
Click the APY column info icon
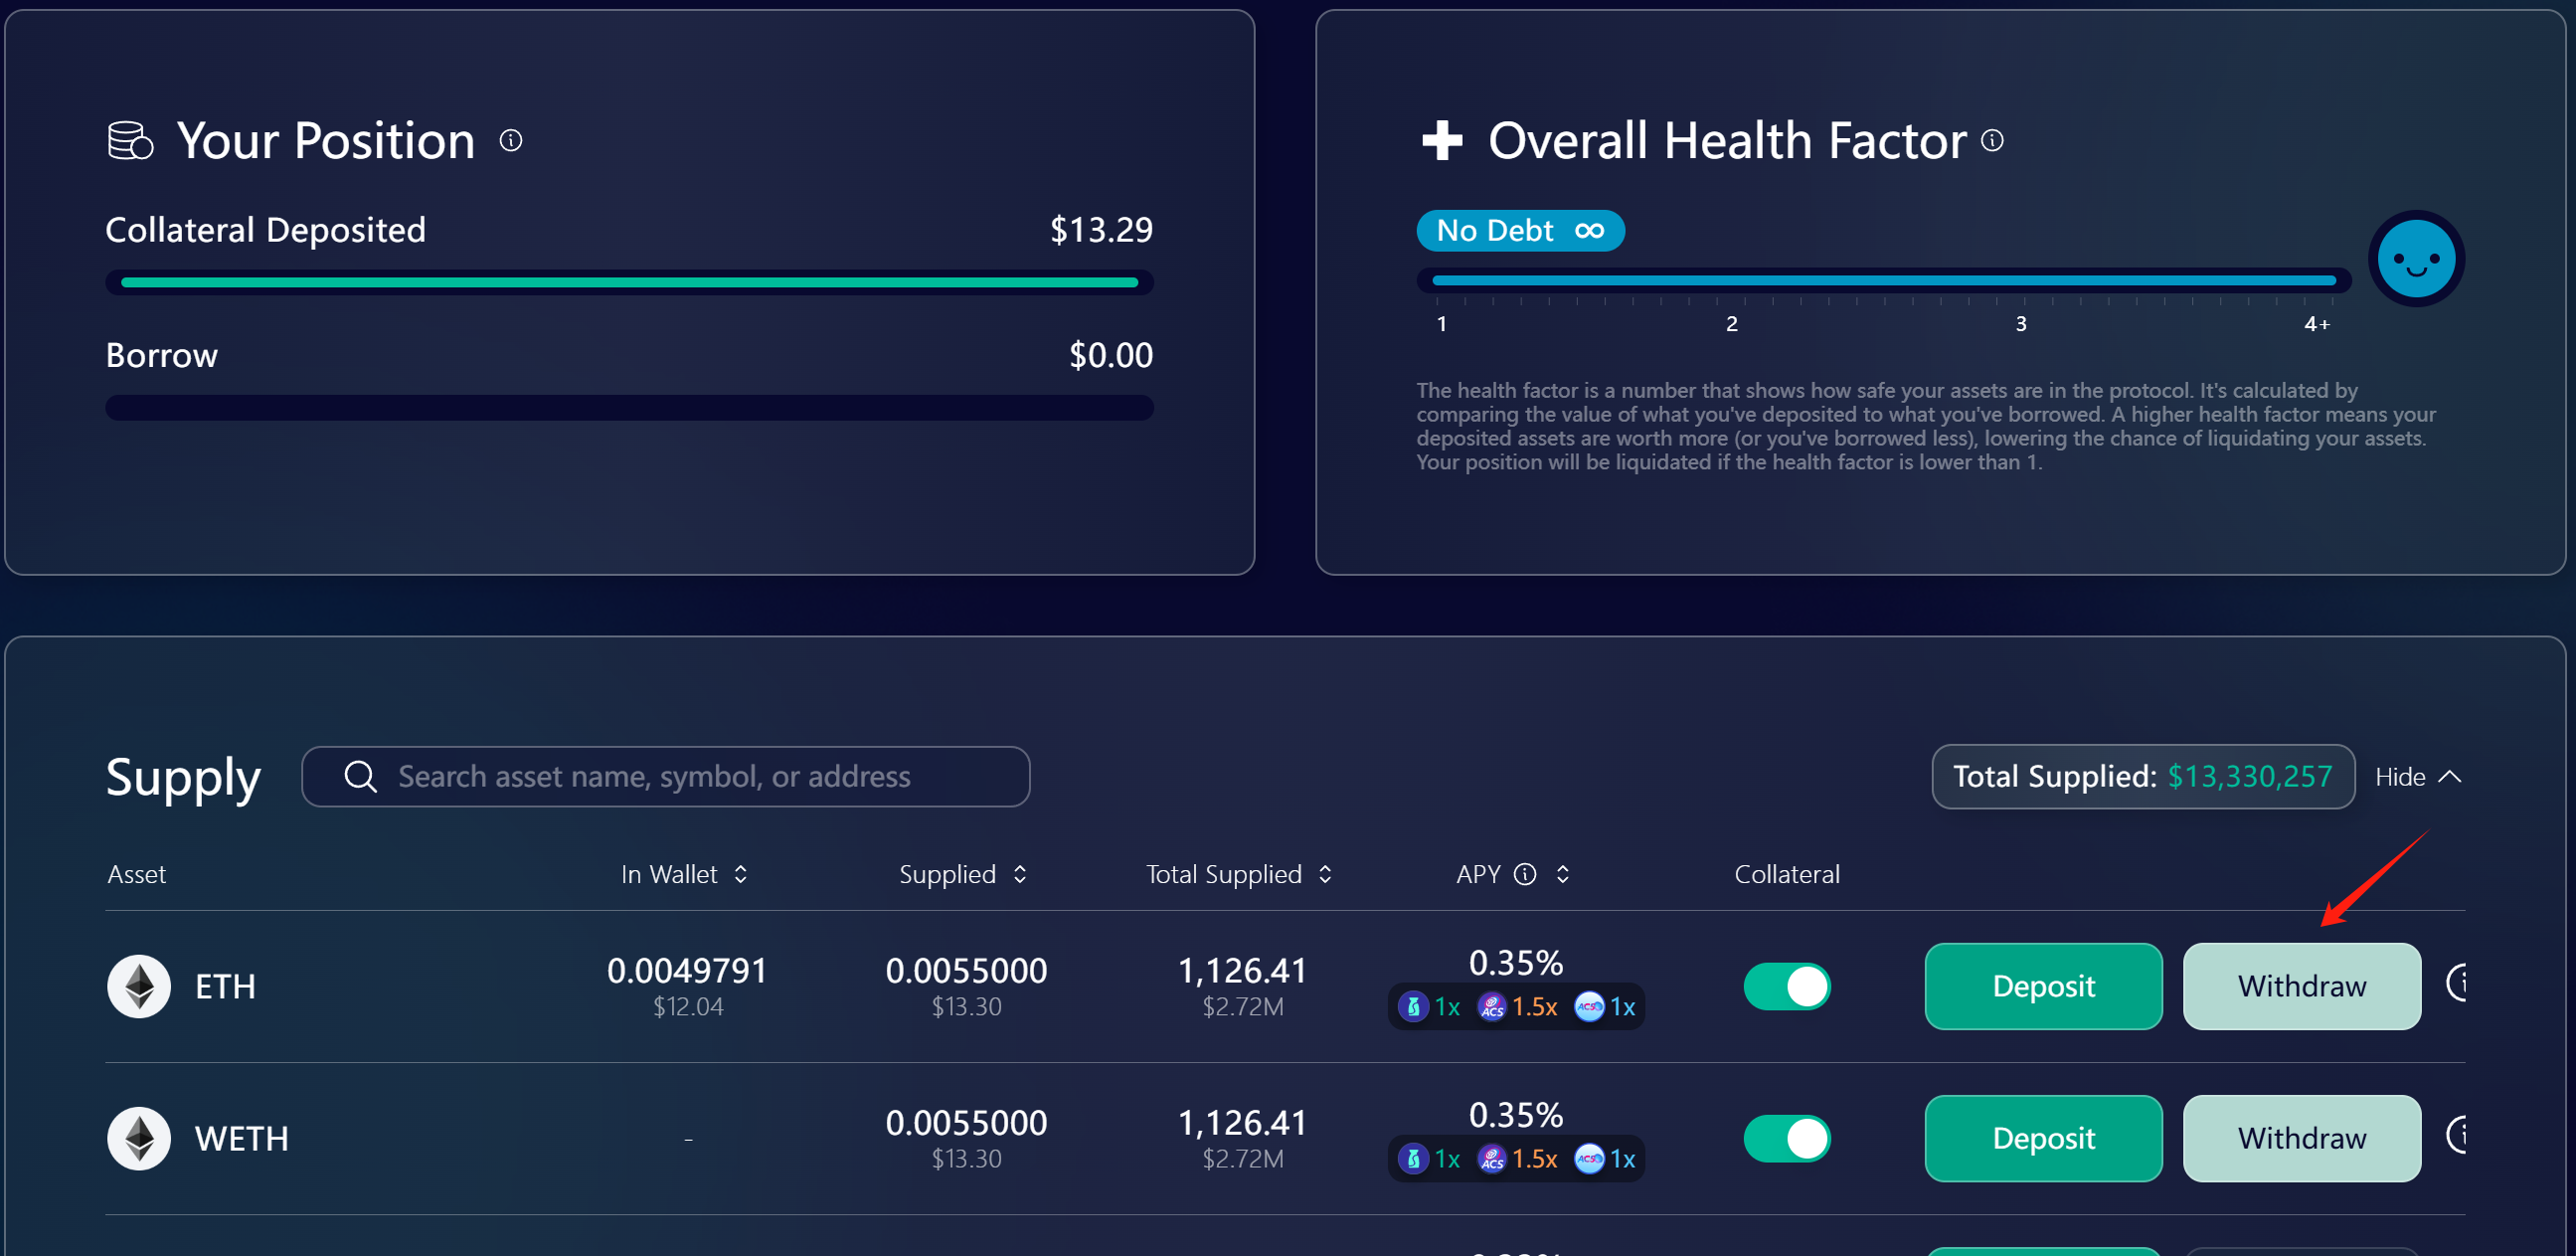pos(1525,874)
